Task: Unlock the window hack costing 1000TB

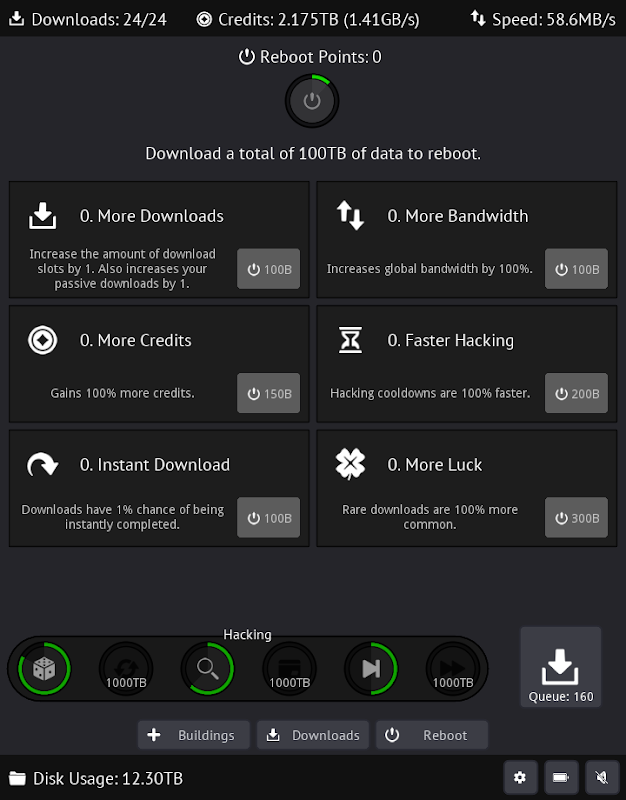Action: coord(289,668)
